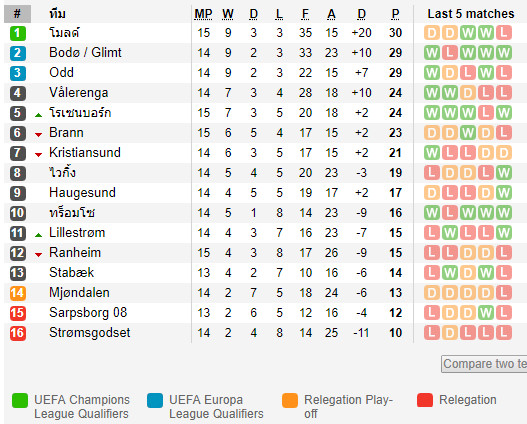Click the blue rank 2 badge

tap(17, 53)
